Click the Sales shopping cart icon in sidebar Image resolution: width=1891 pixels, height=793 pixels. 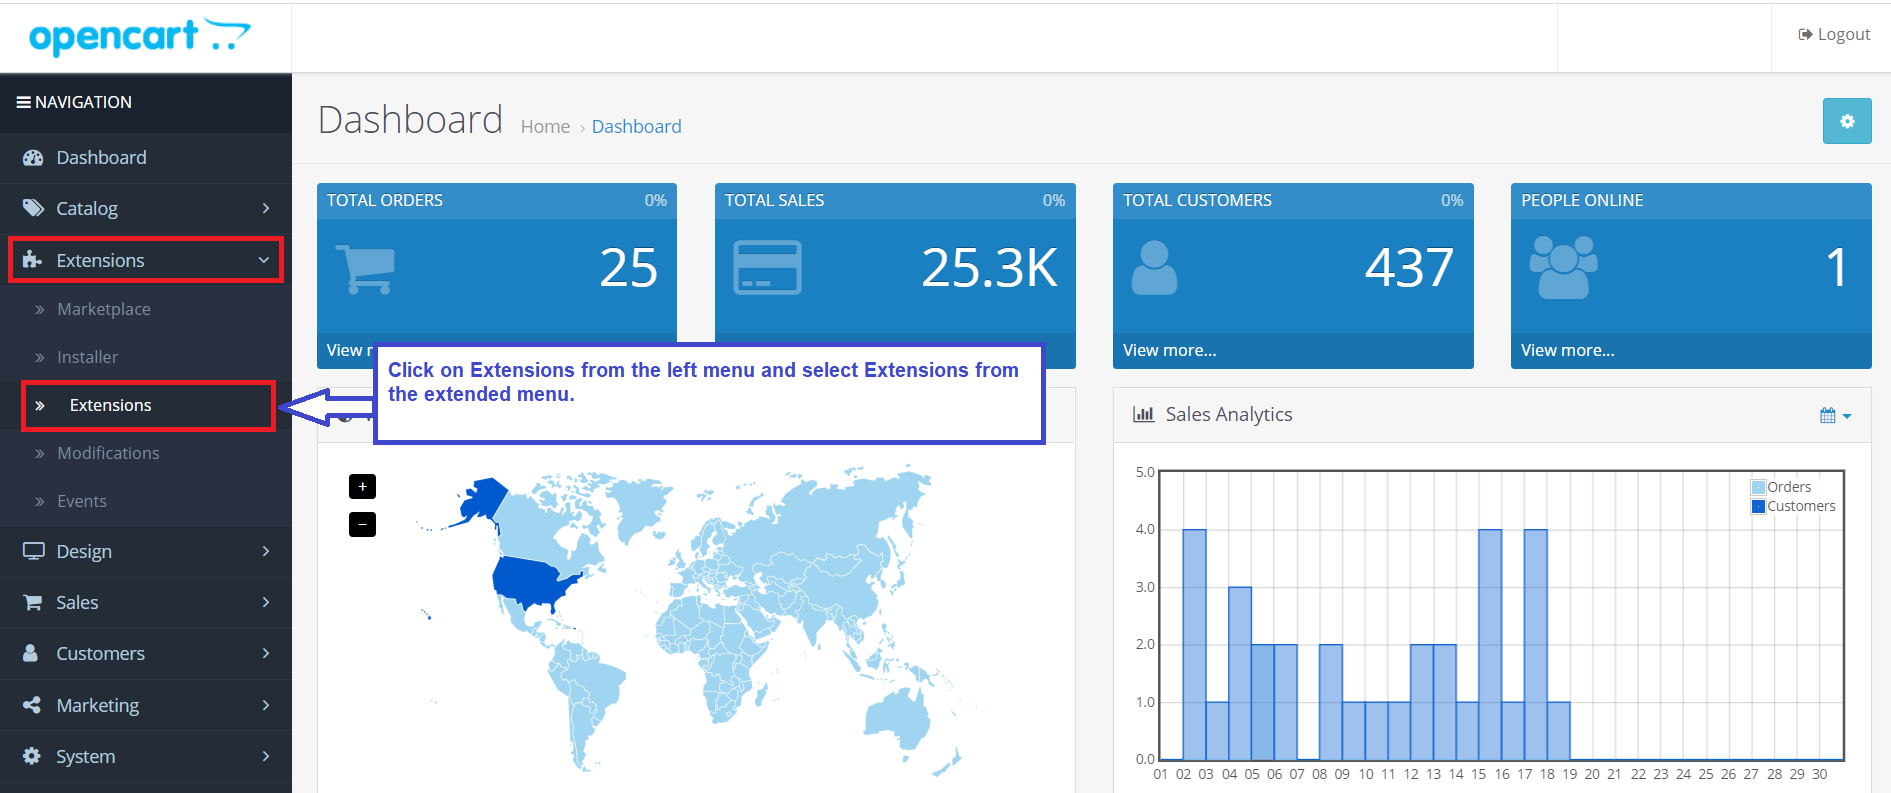pos(32,602)
